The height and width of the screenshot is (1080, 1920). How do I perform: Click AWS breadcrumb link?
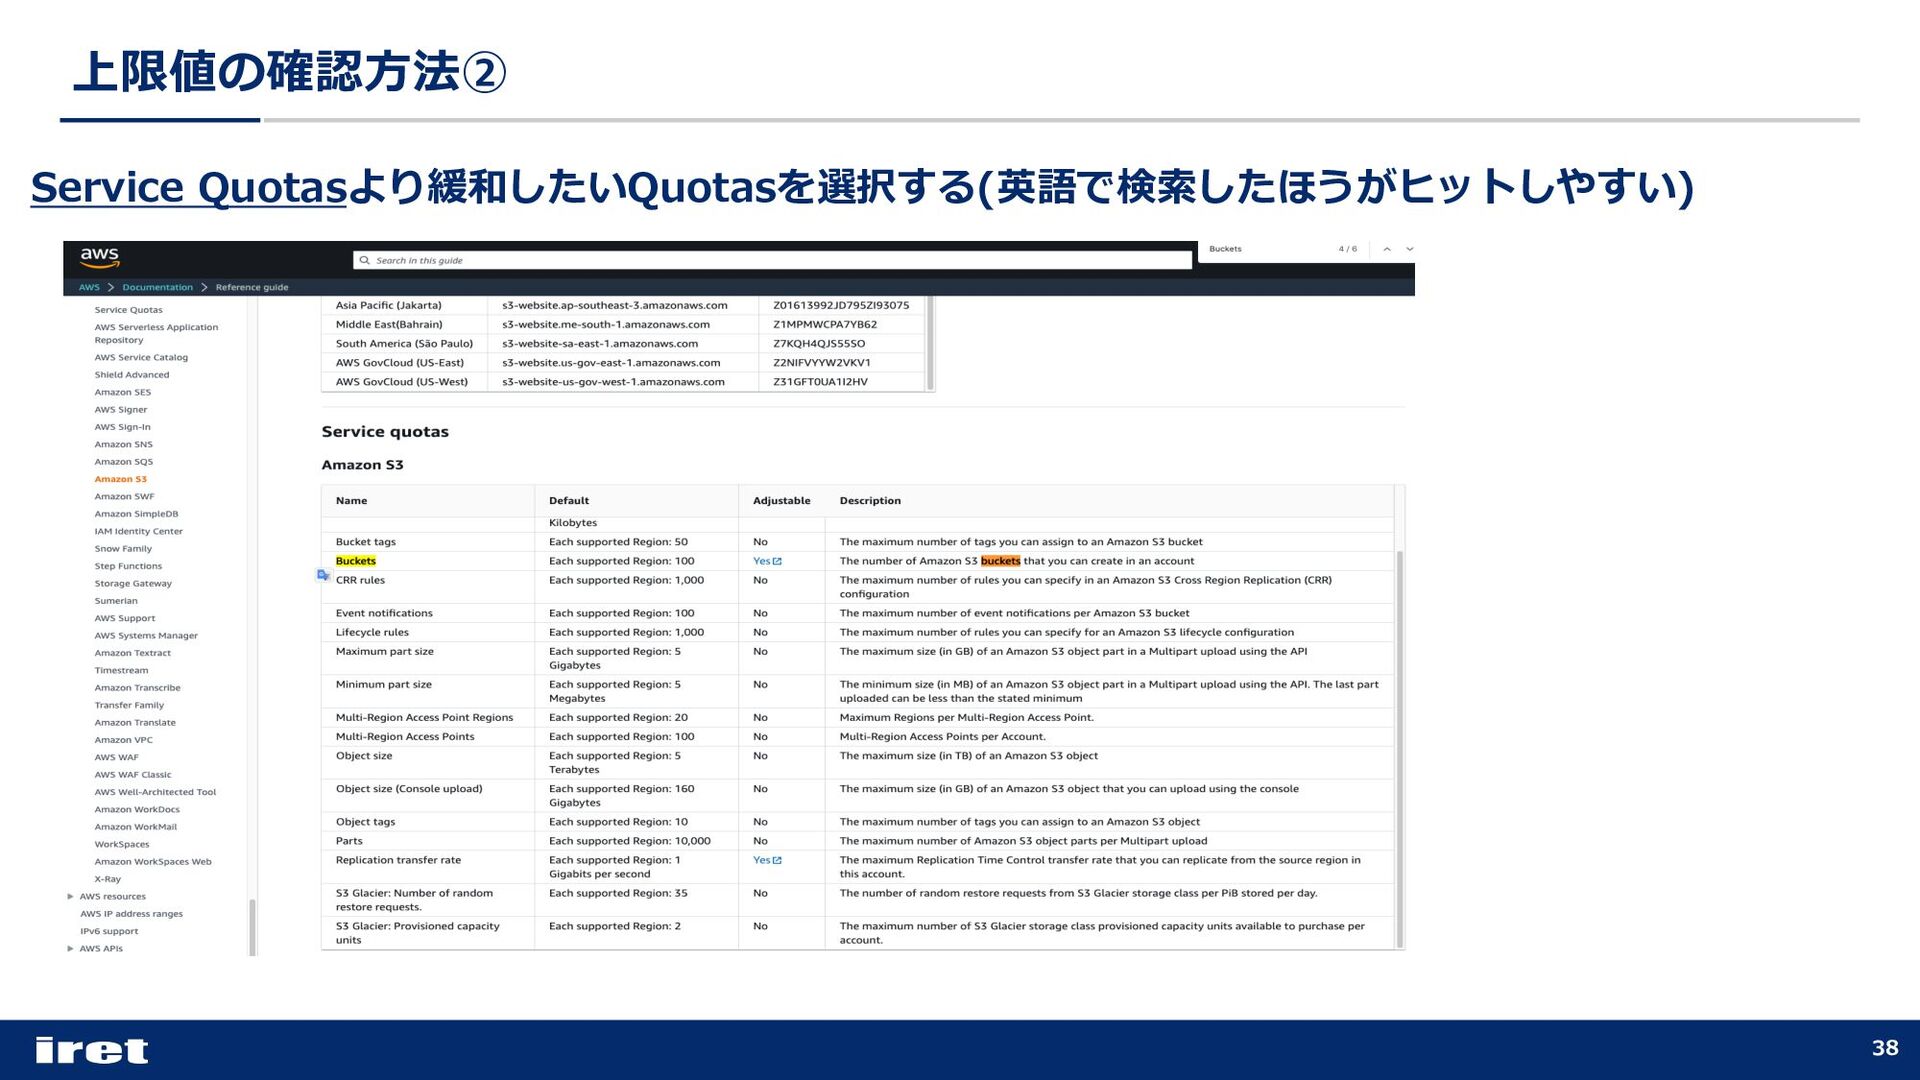tap(89, 287)
